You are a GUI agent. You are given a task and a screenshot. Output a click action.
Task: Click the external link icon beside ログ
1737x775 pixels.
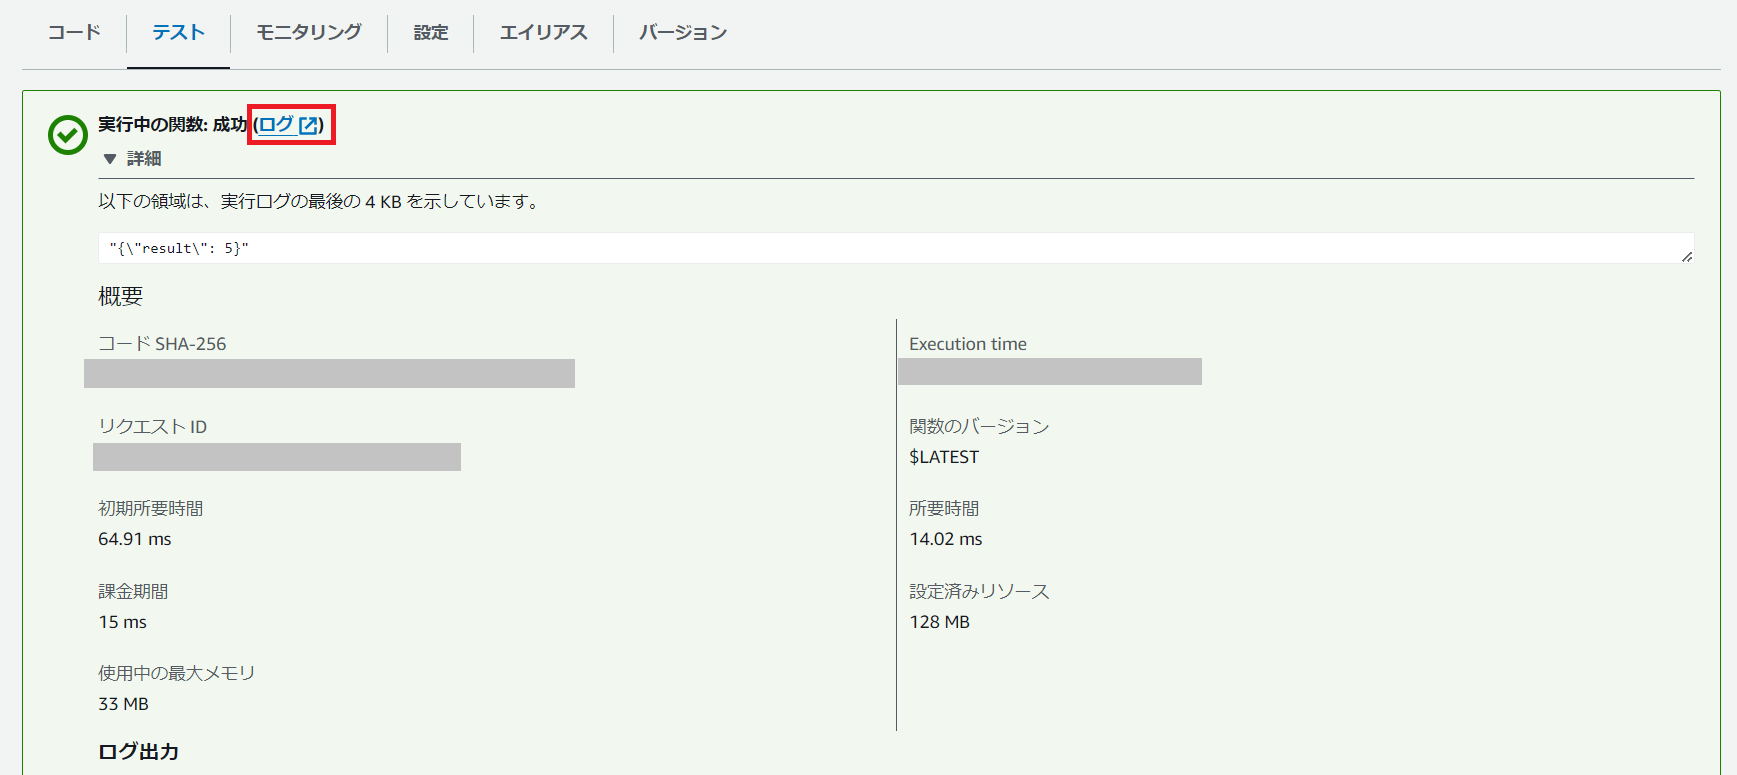(x=309, y=126)
